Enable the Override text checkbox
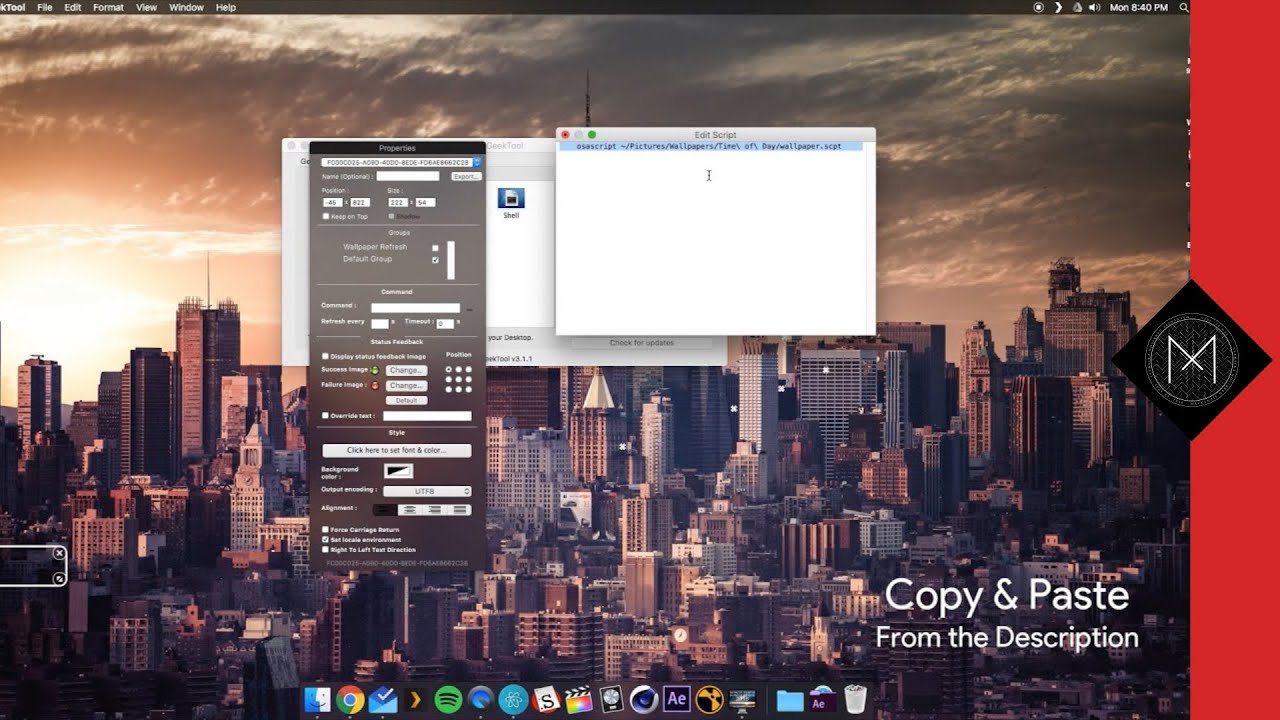 325,415
